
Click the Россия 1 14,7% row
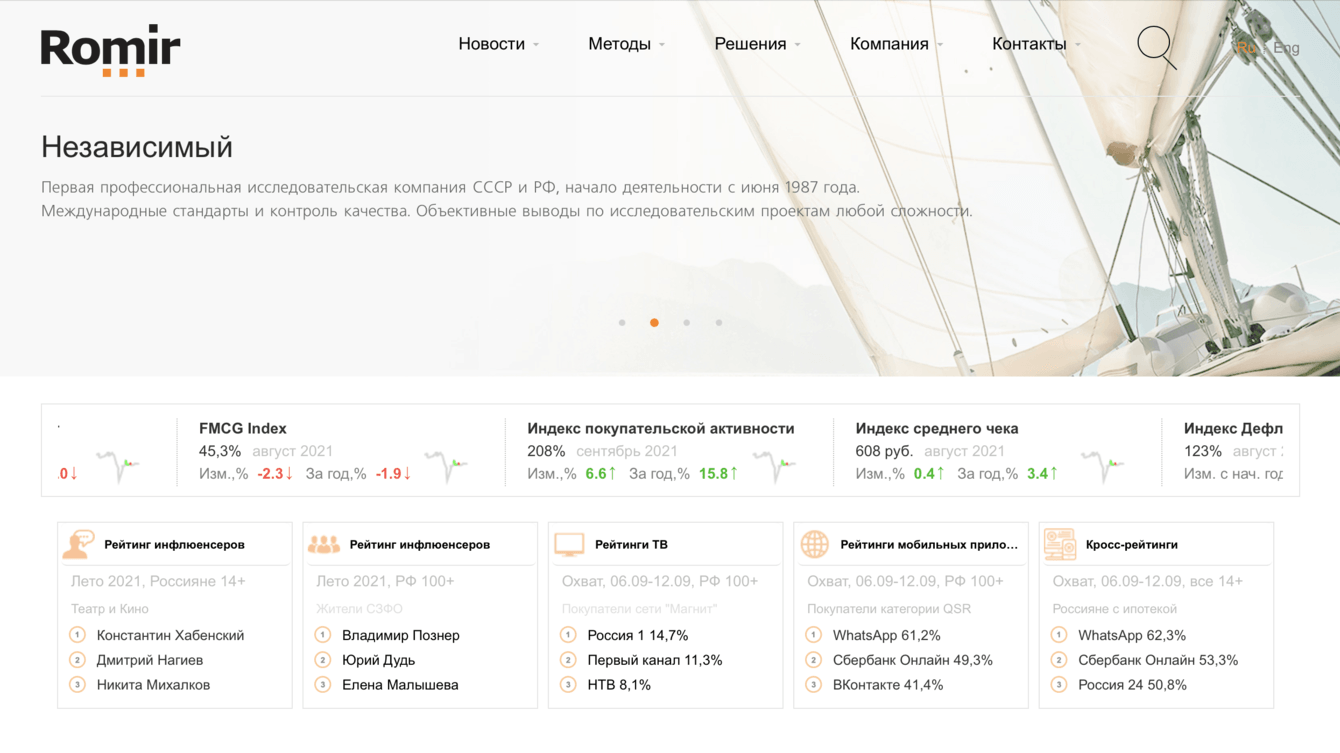pos(638,635)
